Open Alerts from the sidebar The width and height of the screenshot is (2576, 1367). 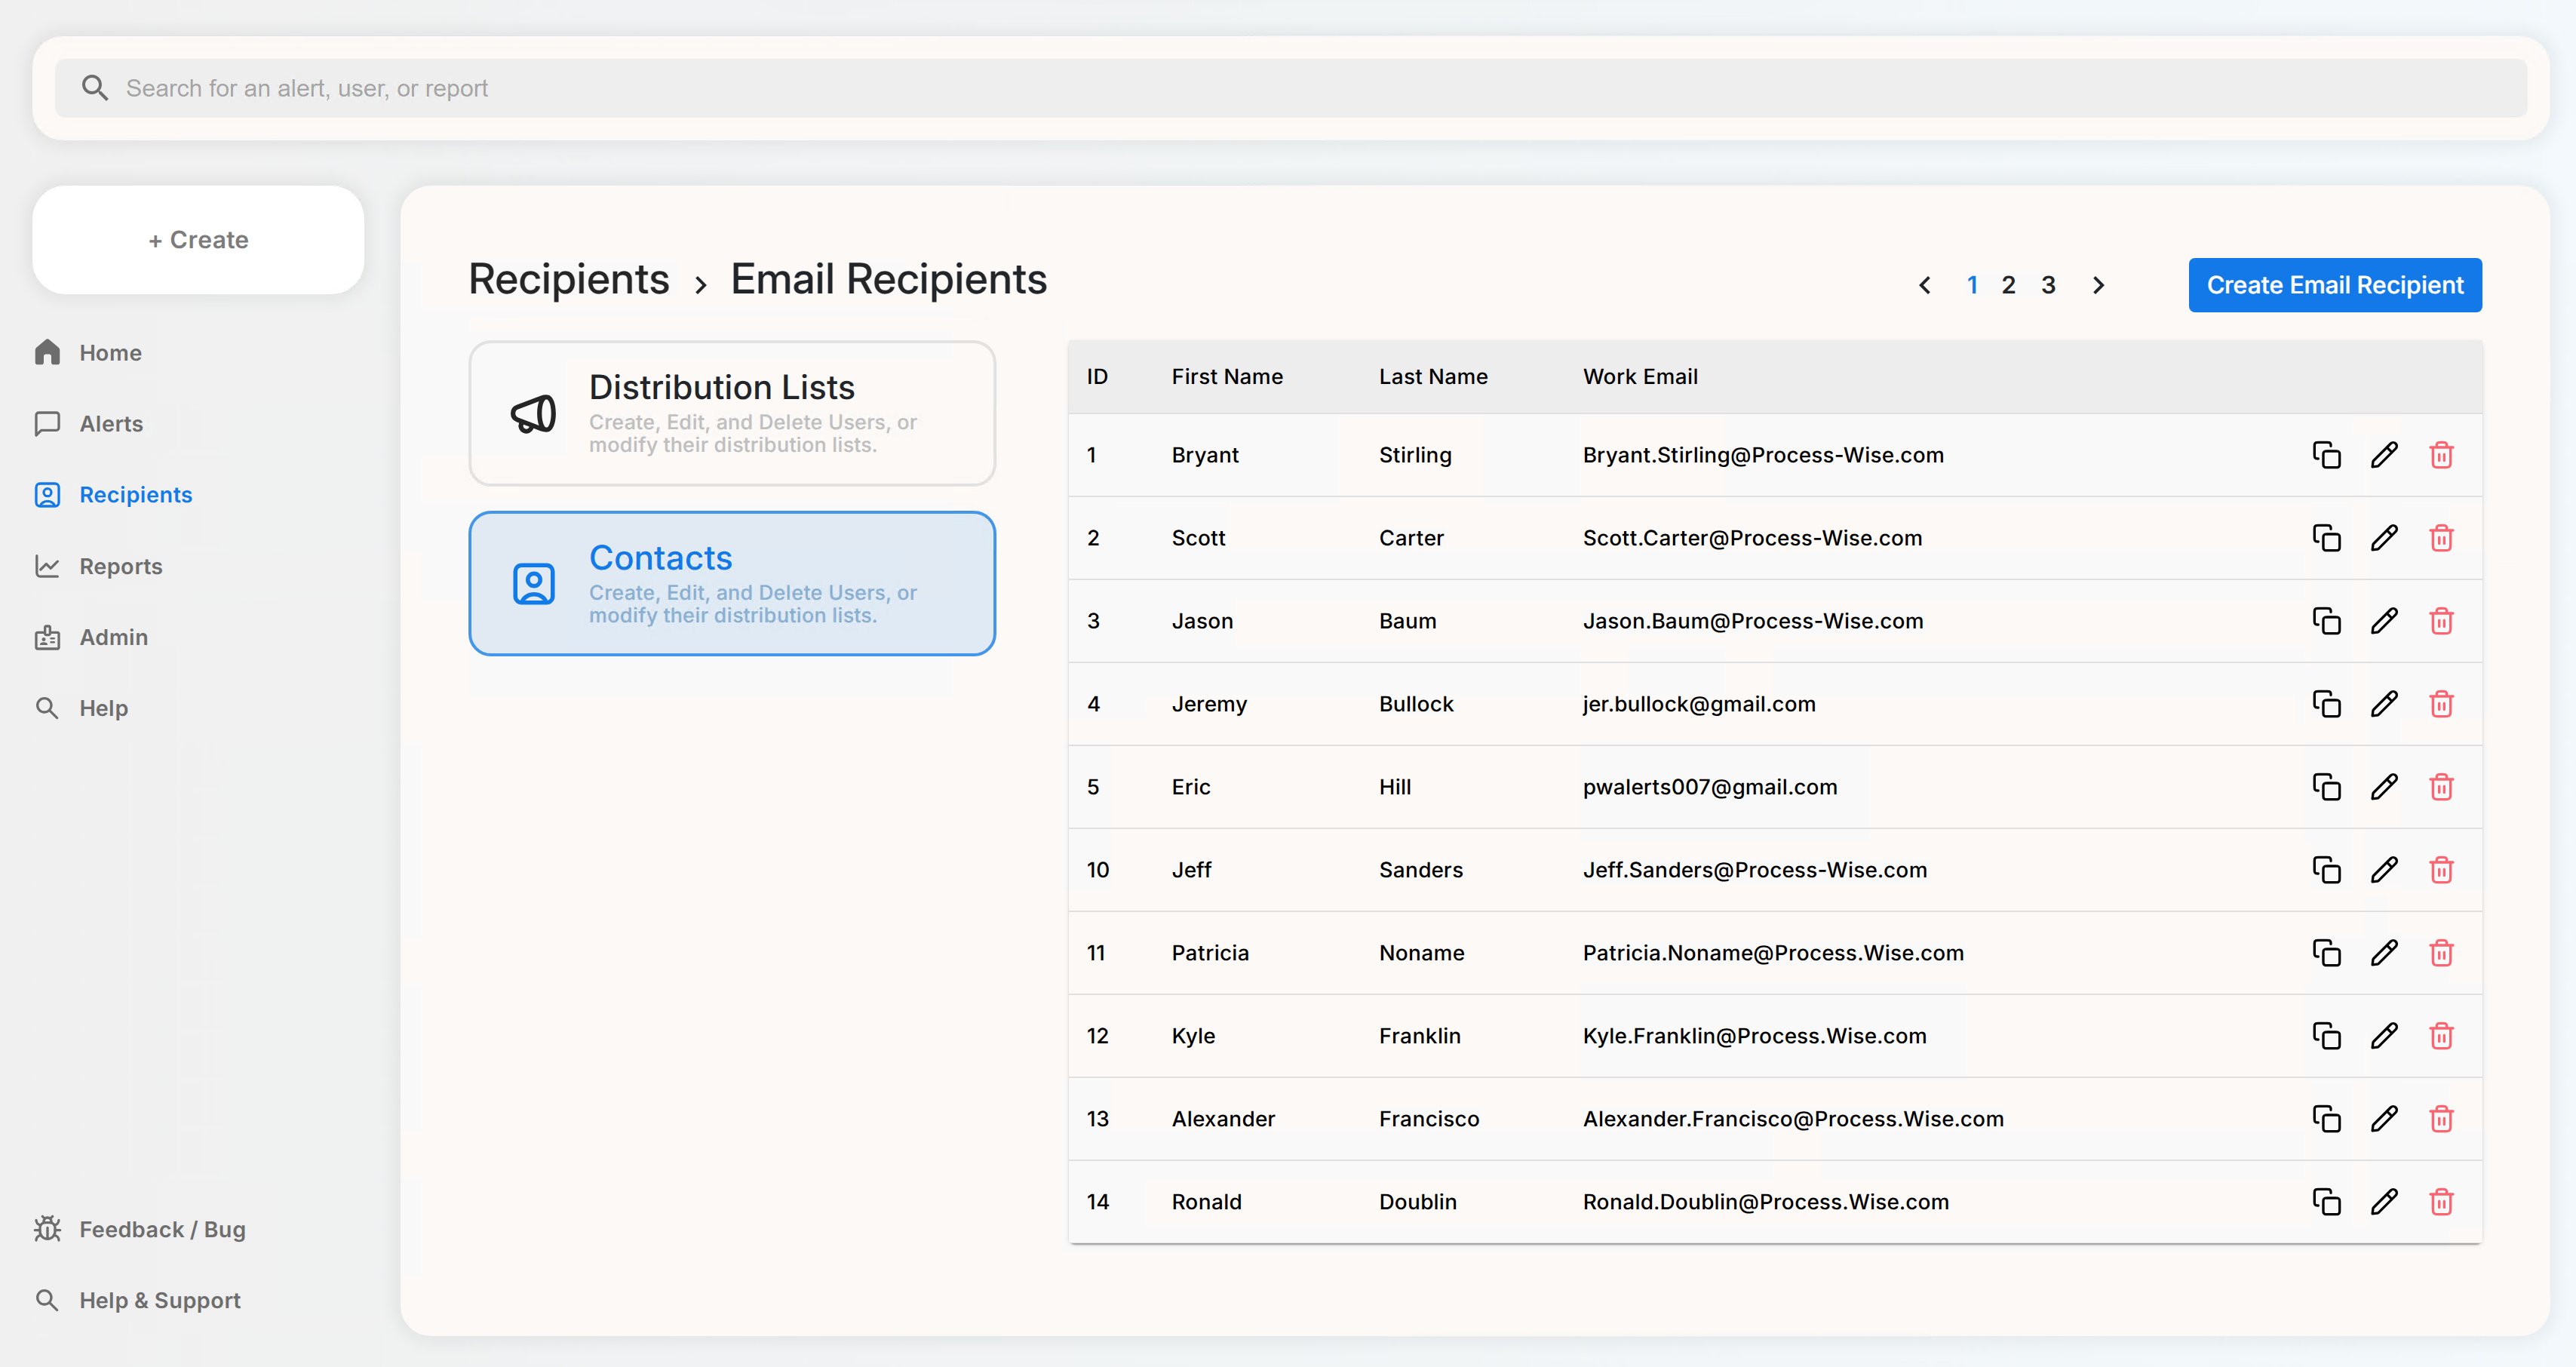click(111, 423)
